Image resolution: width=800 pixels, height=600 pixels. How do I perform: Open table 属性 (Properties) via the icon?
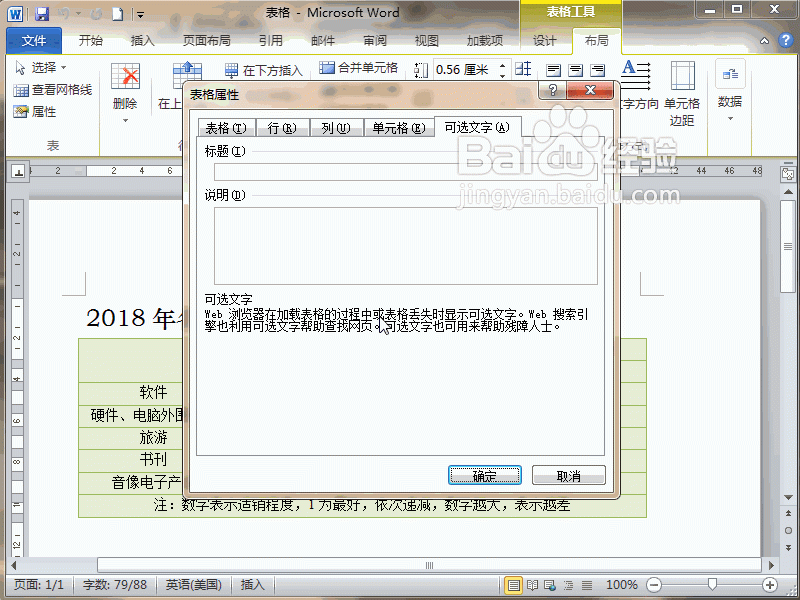(x=20, y=111)
